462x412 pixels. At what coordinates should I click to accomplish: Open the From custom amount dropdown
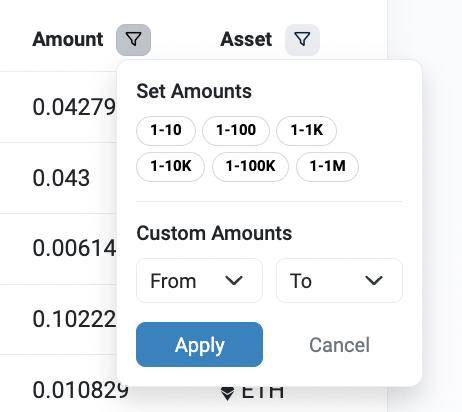(199, 281)
